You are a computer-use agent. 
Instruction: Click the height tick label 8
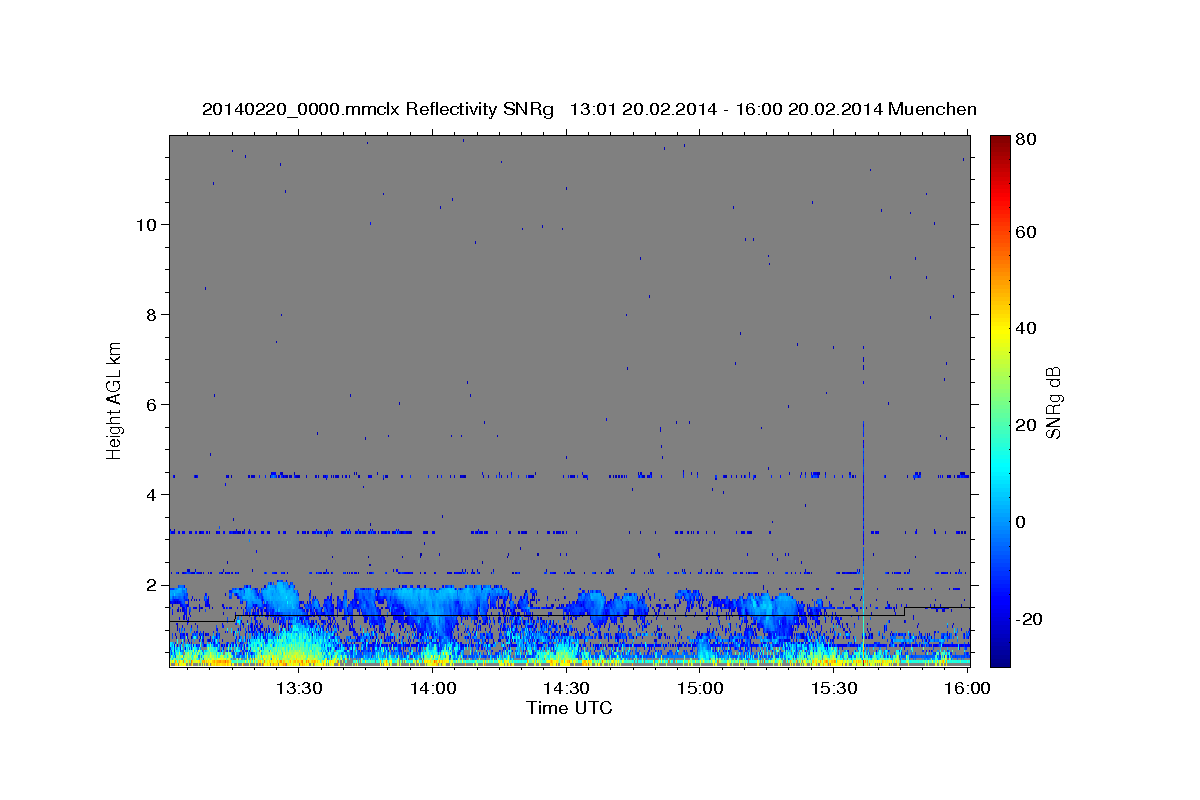coord(151,314)
